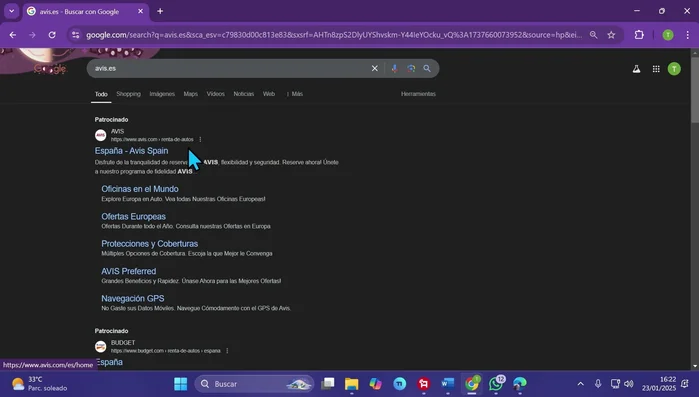Select the Todo results tab
The height and width of the screenshot is (397, 699).
click(x=101, y=94)
